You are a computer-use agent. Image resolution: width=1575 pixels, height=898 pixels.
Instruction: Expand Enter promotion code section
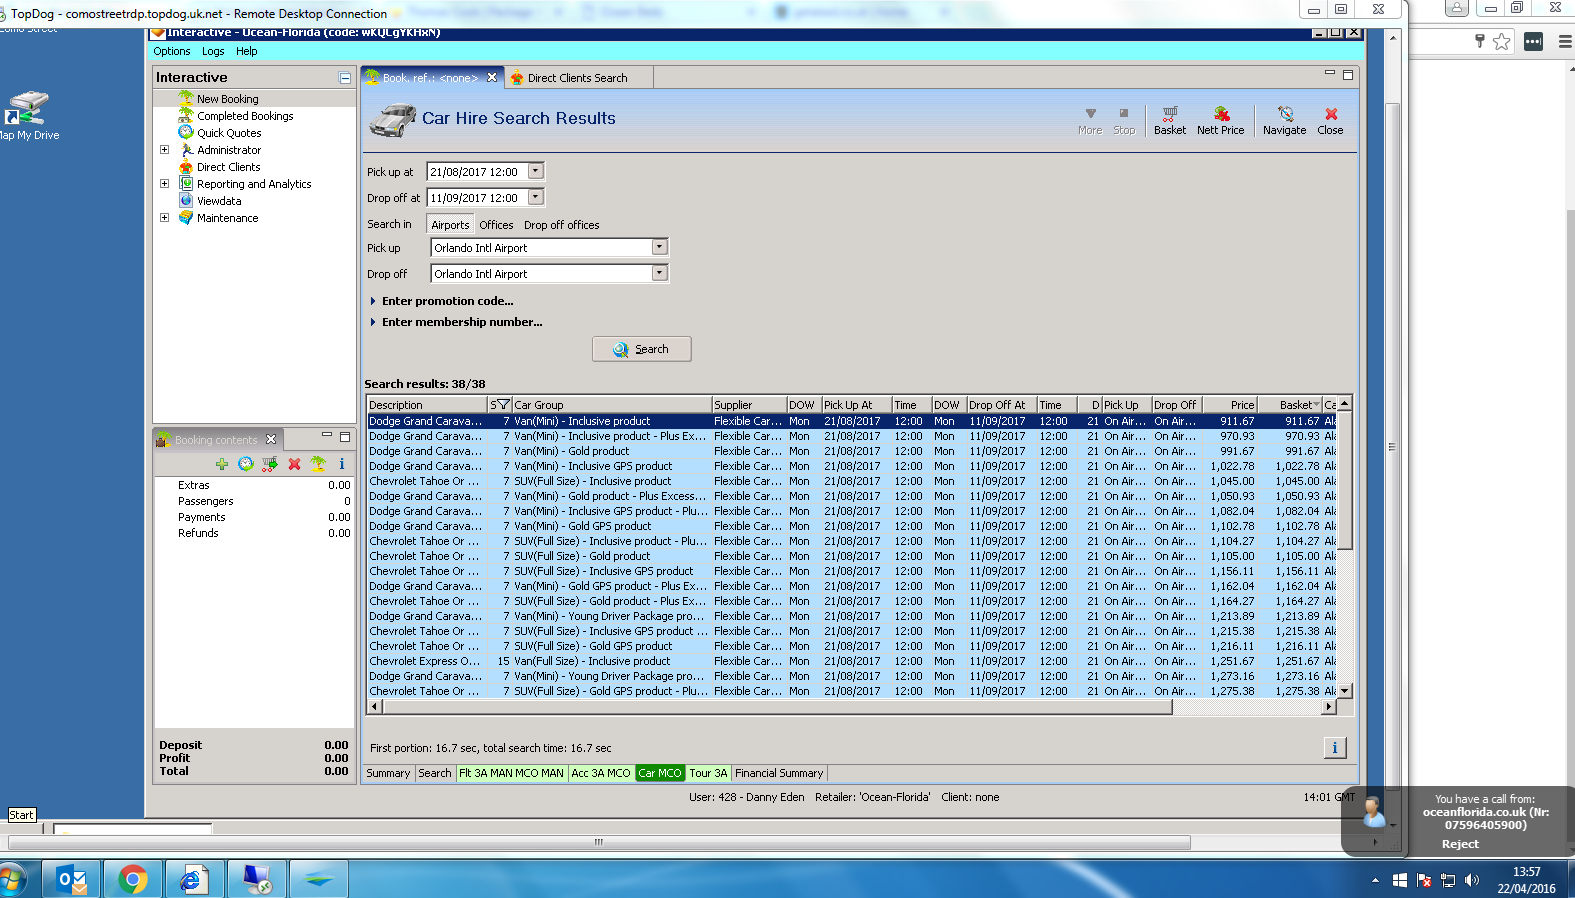pos(447,301)
